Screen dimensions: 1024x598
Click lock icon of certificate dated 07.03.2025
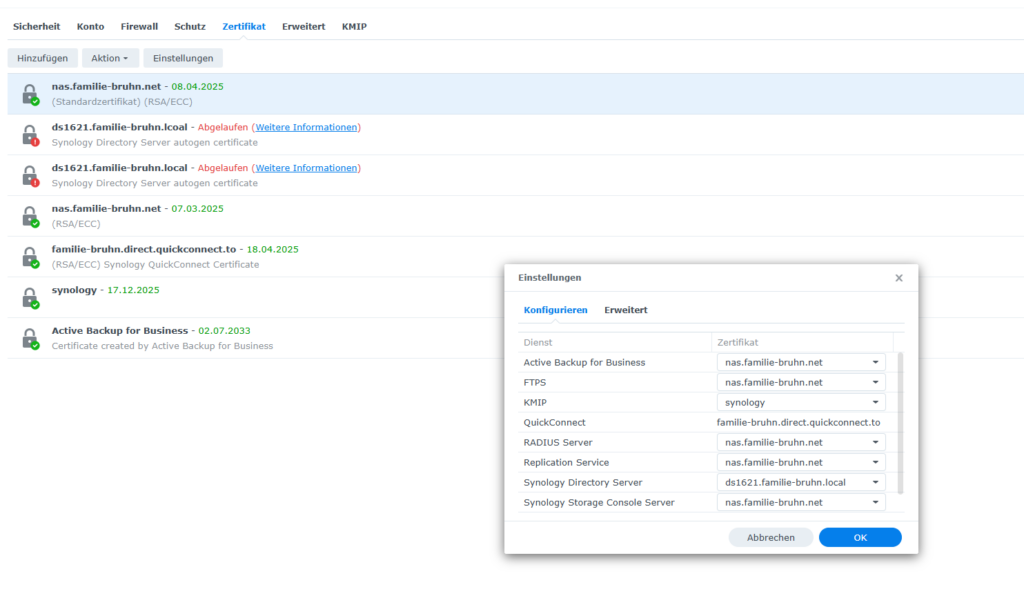pyautogui.click(x=30, y=216)
